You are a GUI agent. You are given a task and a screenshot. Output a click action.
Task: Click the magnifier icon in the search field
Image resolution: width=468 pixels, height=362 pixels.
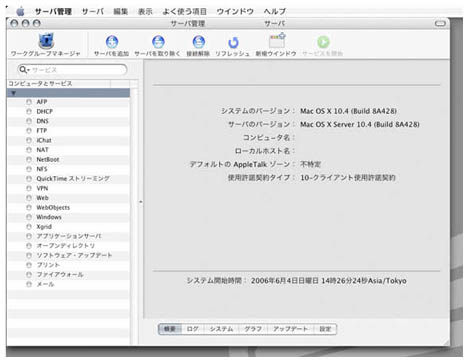pos(23,69)
